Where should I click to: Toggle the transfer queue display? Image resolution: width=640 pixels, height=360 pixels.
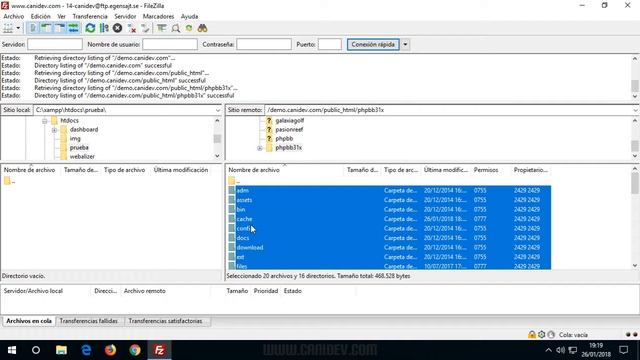pos(73,28)
